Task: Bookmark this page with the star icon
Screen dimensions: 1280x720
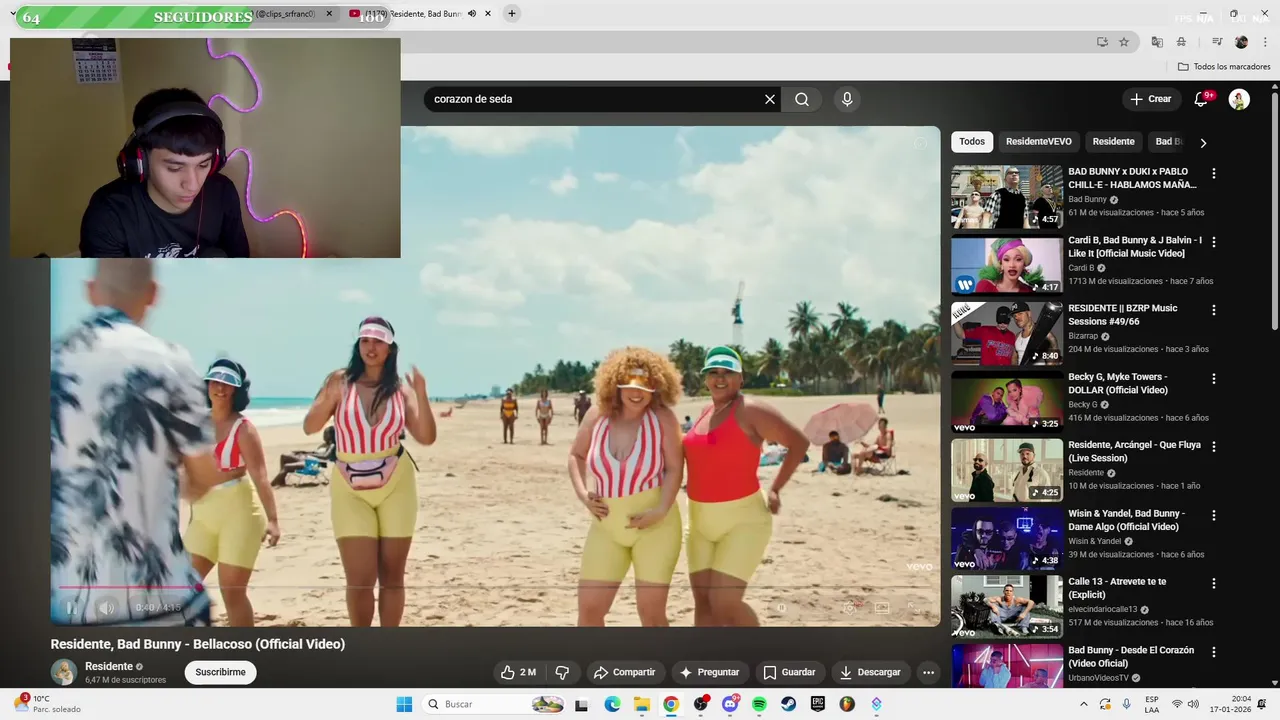Action: pos(1124,42)
